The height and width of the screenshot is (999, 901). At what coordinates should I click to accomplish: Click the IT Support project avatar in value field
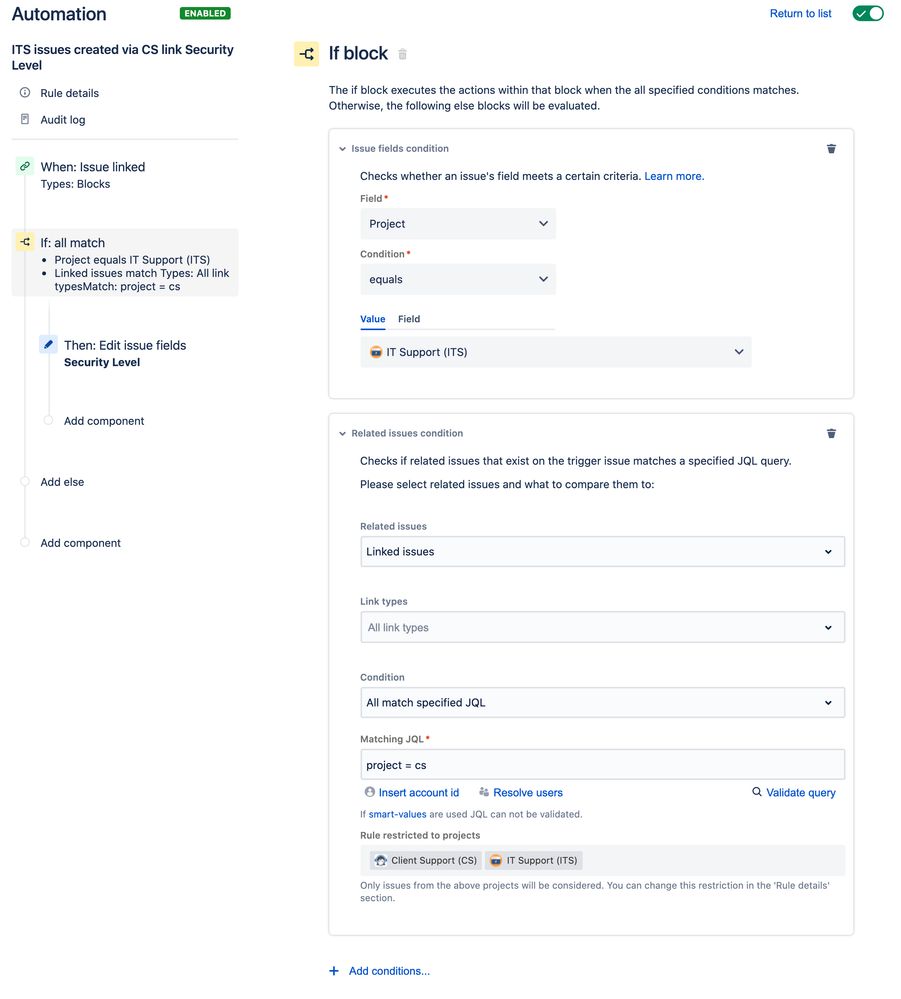(x=376, y=352)
